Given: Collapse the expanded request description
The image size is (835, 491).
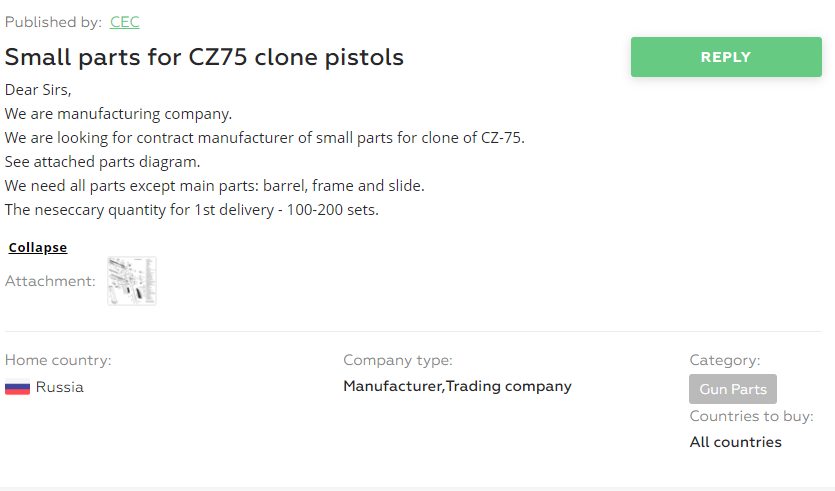Looking at the screenshot, I should click(x=38, y=248).
